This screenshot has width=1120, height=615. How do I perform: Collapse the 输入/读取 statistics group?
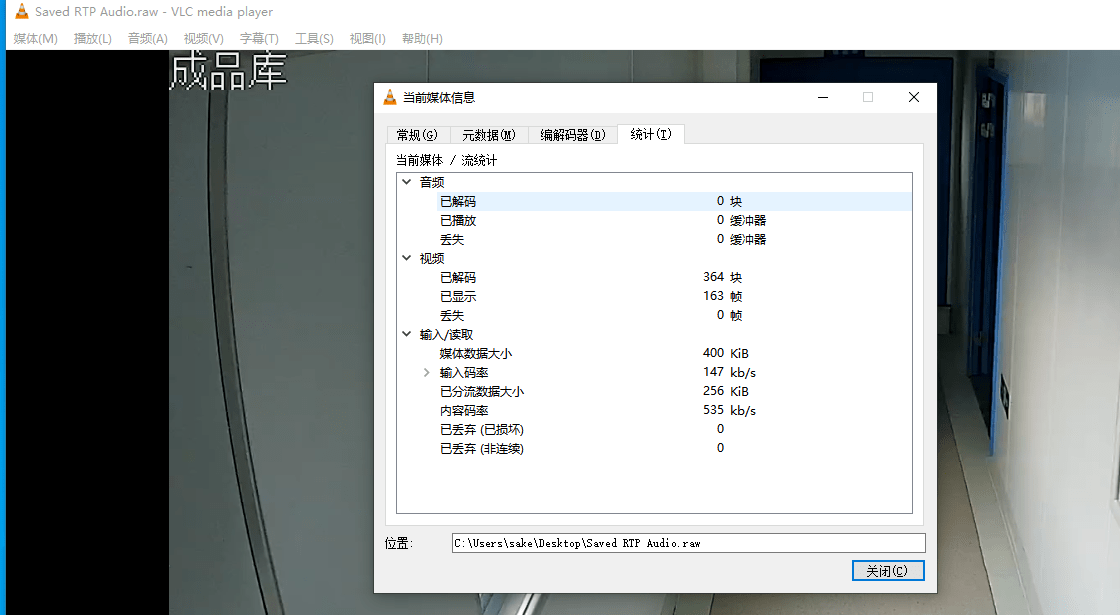(x=406, y=334)
